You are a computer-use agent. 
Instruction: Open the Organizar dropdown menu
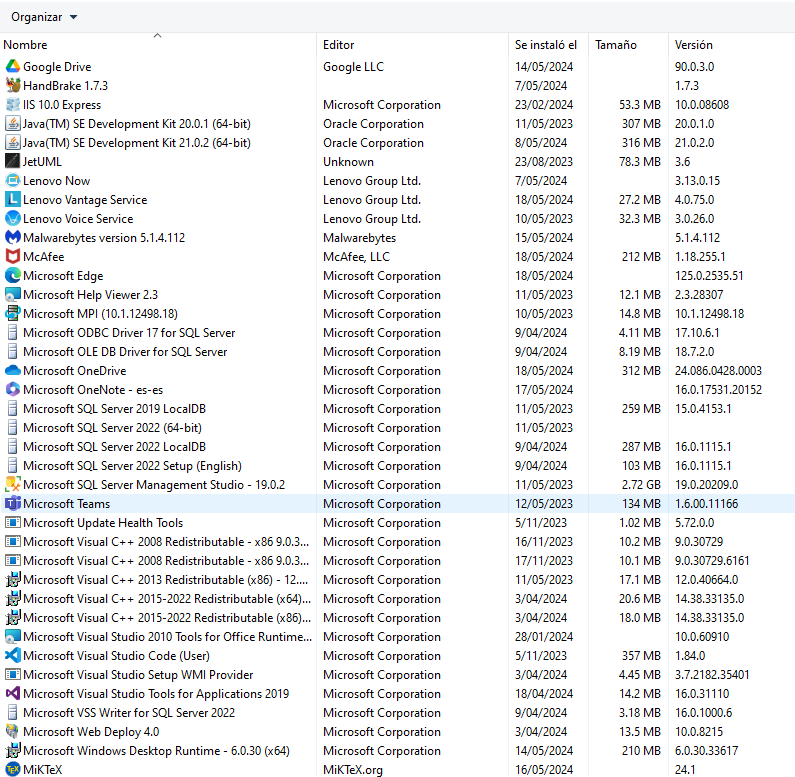point(44,17)
